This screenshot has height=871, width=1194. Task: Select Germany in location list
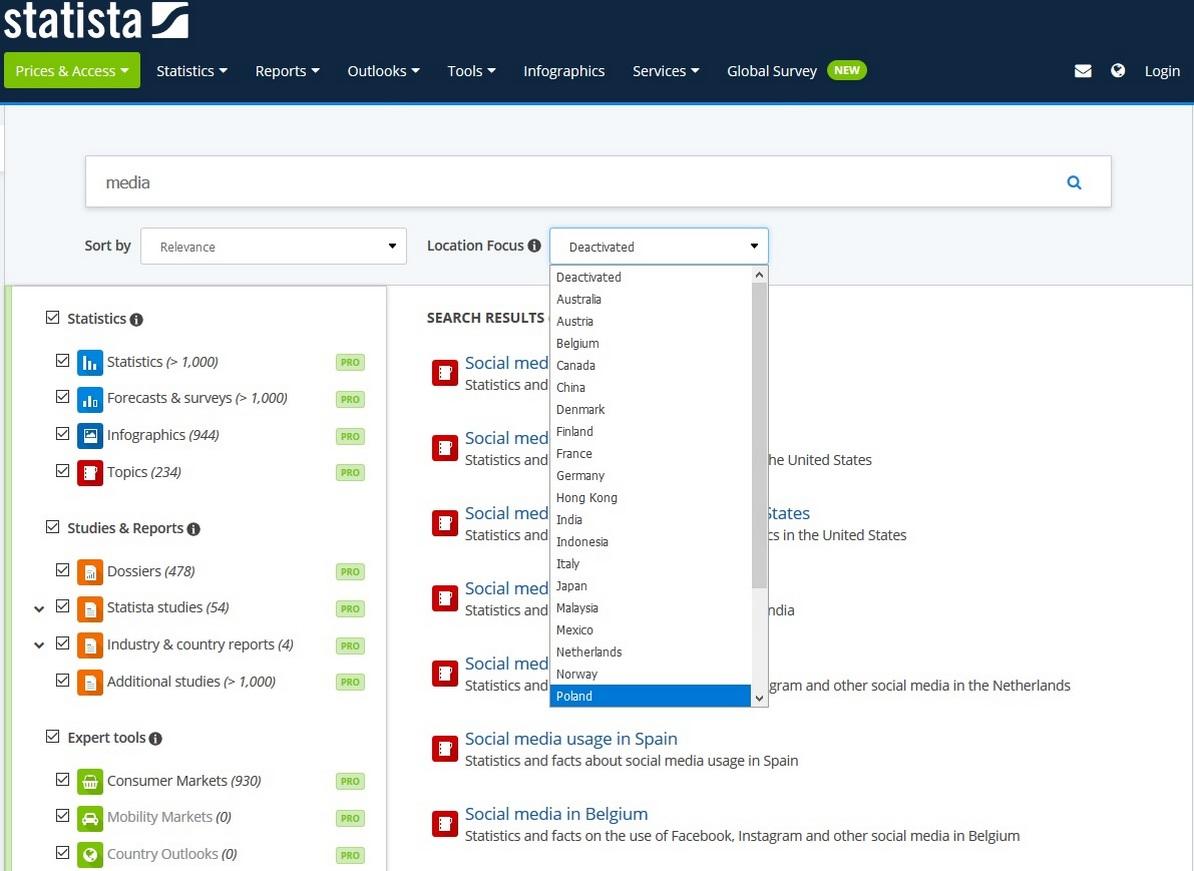click(651, 476)
